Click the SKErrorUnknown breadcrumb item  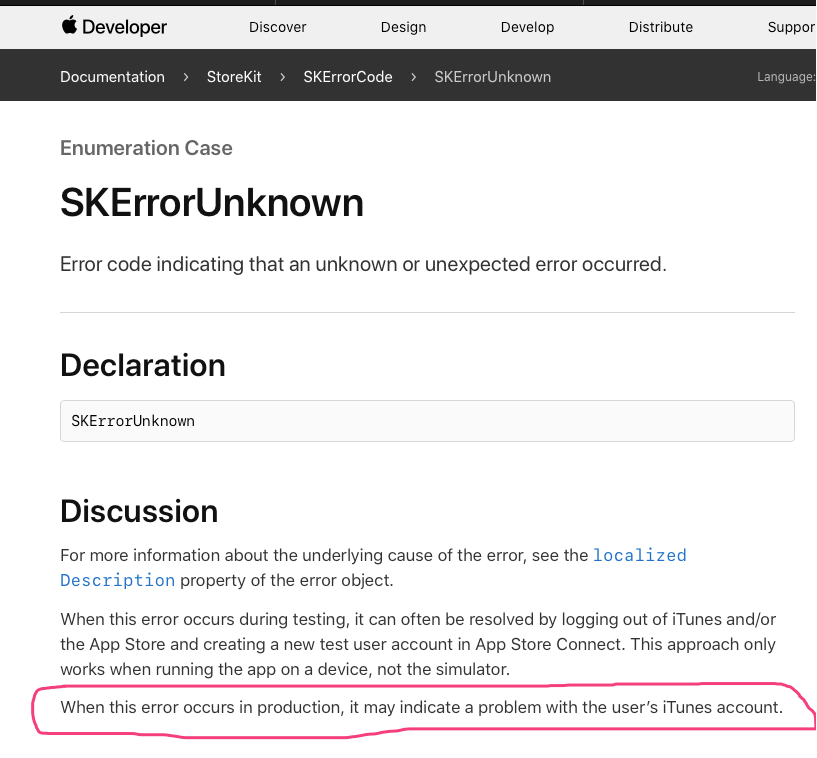492,77
